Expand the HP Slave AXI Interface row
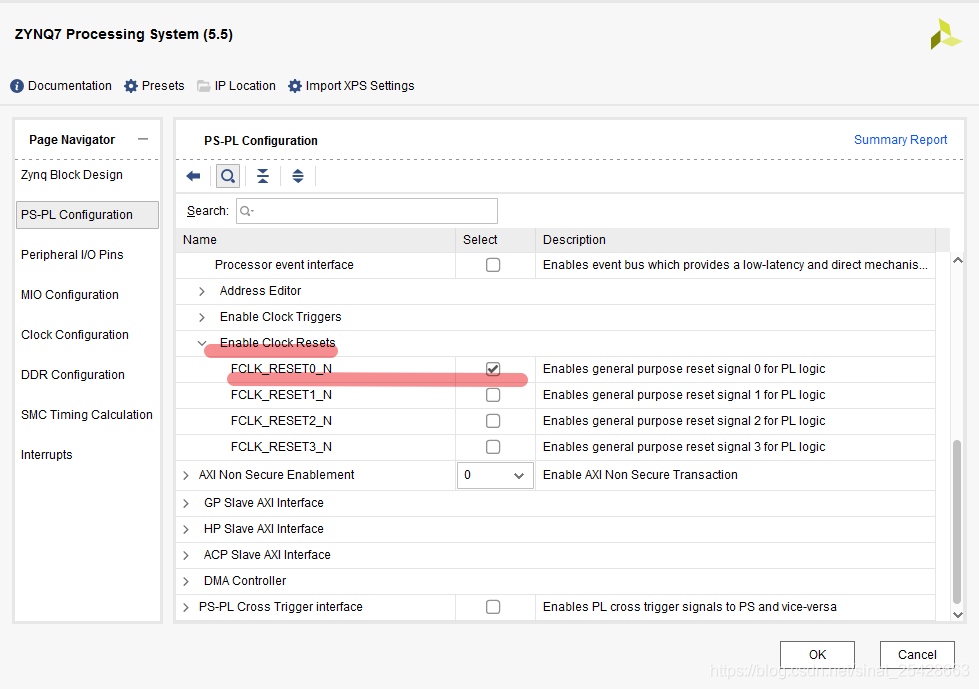The height and width of the screenshot is (689, 979). pyautogui.click(x=186, y=530)
